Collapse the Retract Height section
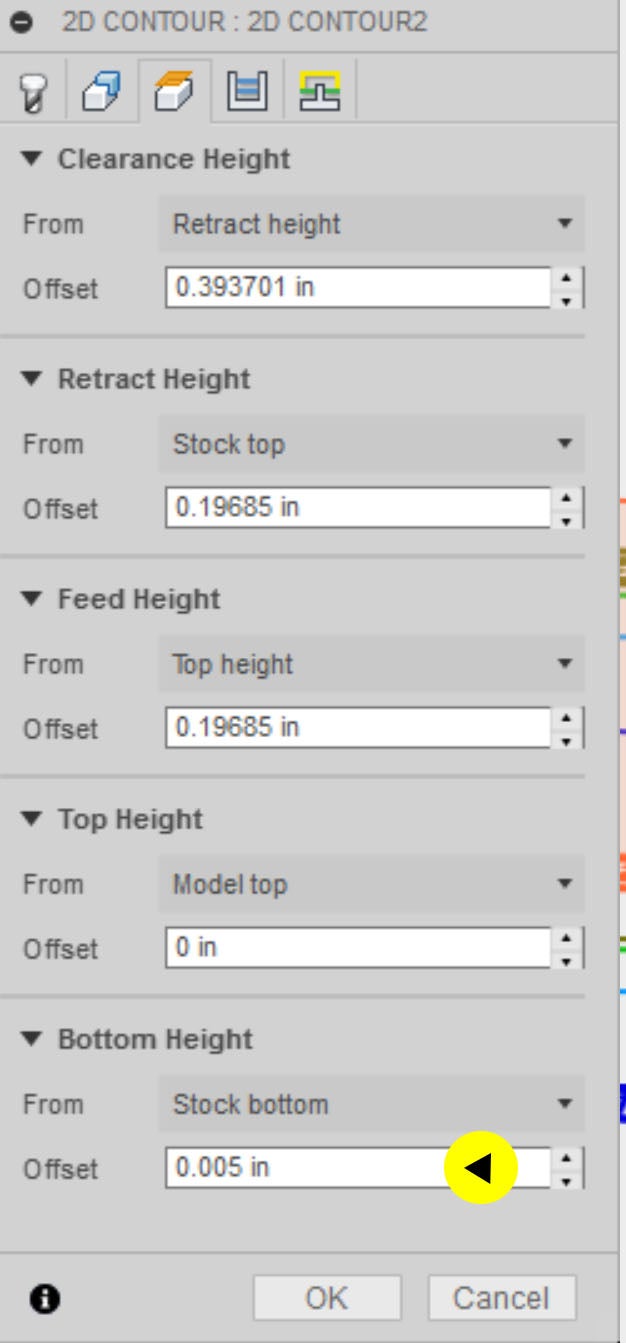This screenshot has width=626, height=1343. pyautogui.click(x=33, y=379)
